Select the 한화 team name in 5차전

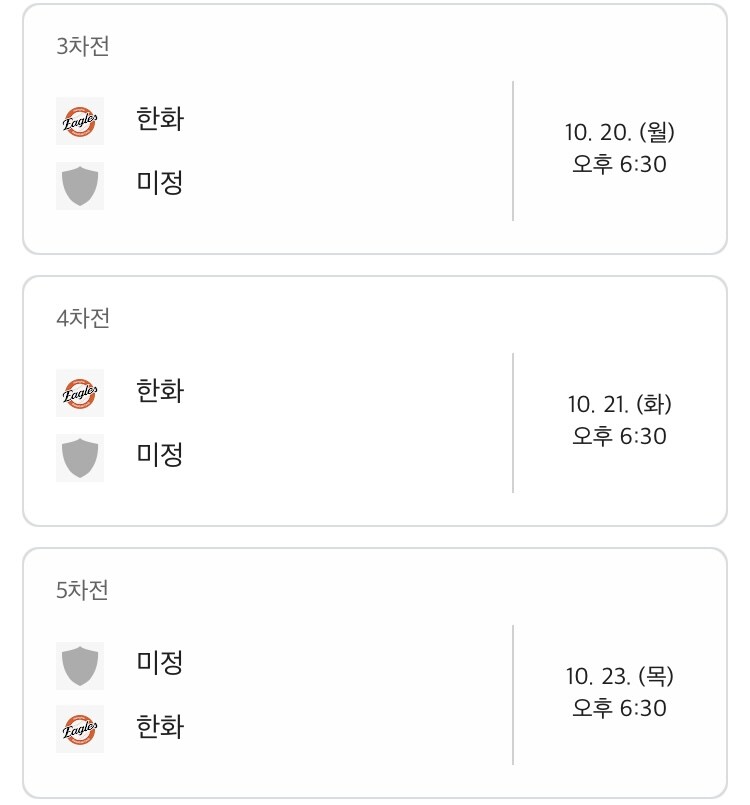tap(160, 727)
